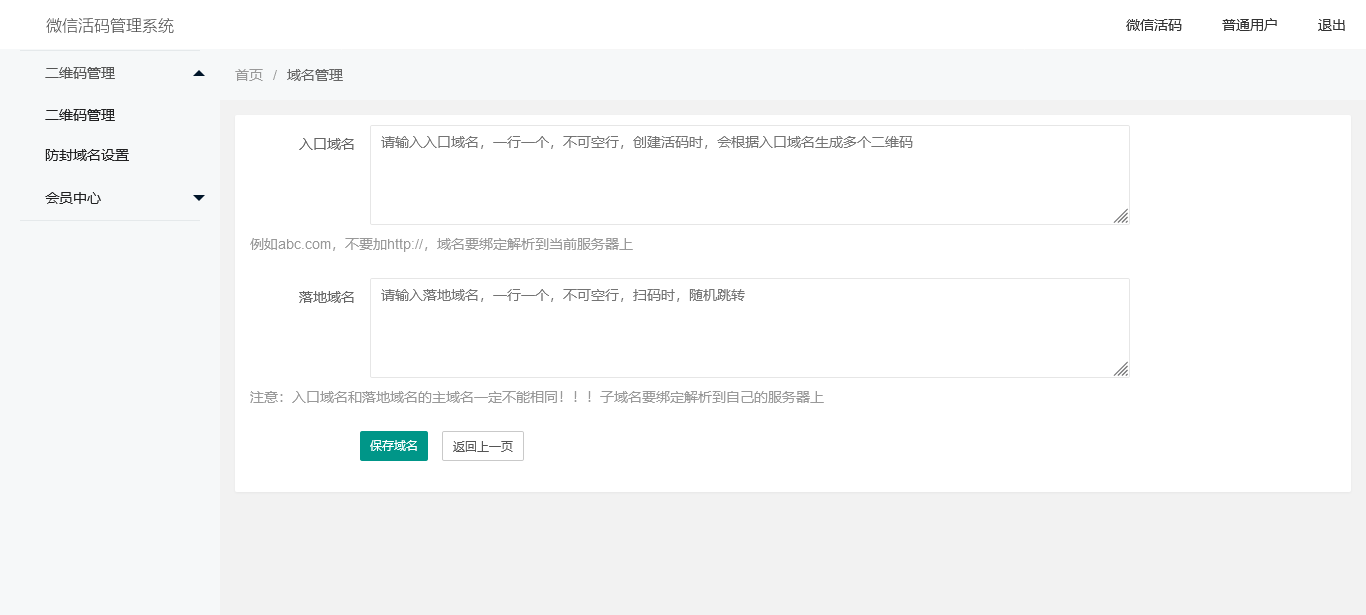Click the 返回上一页 button
The height and width of the screenshot is (615, 1366).
coord(483,446)
